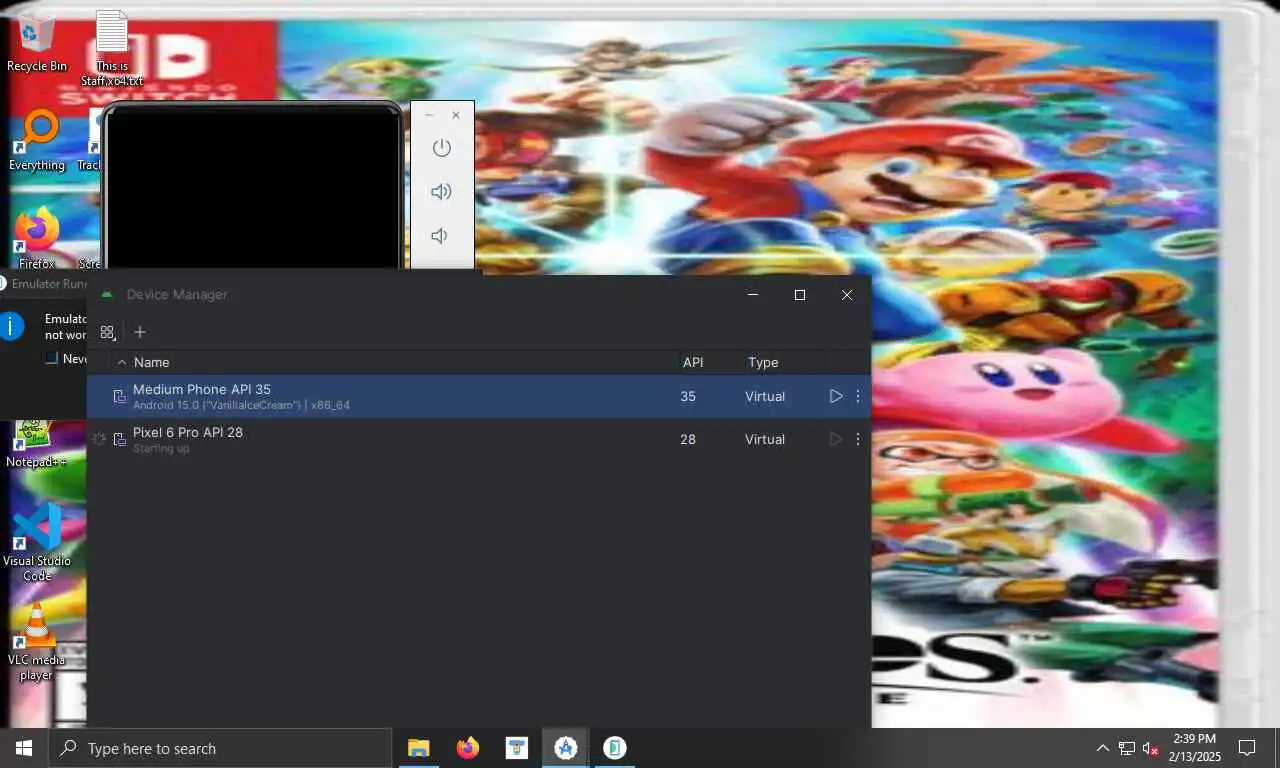Viewport: 1280px width, 768px height.
Task: Open Firefox from the taskbar
Action: click(x=467, y=748)
